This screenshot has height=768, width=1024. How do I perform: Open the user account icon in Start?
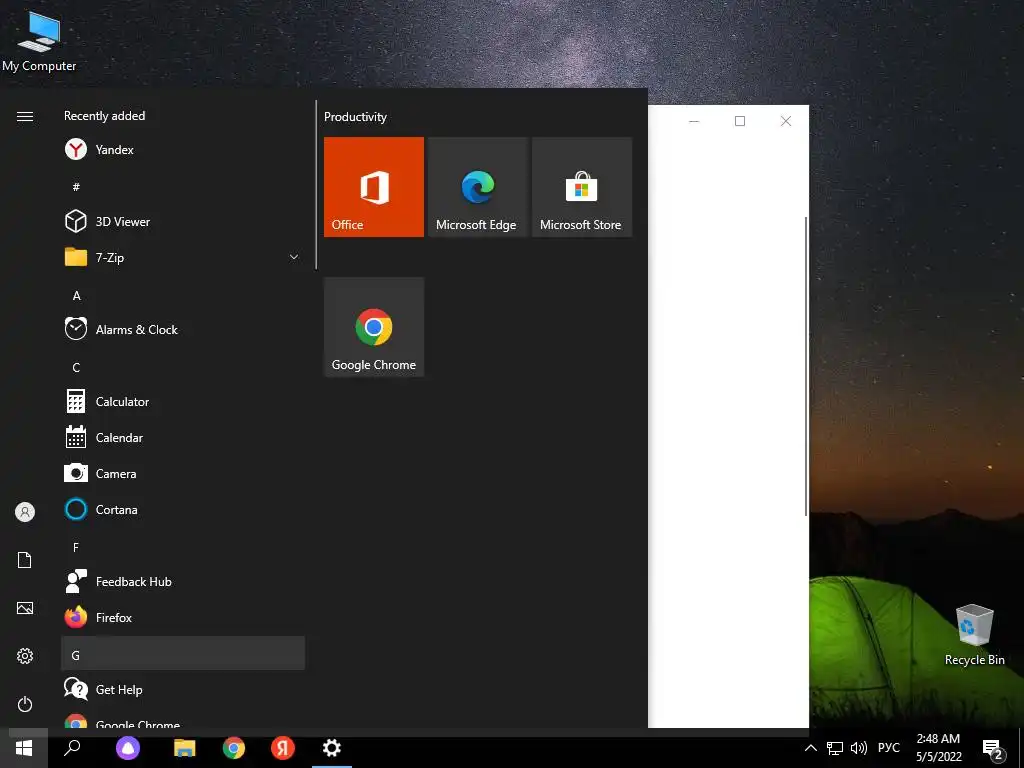(x=25, y=512)
